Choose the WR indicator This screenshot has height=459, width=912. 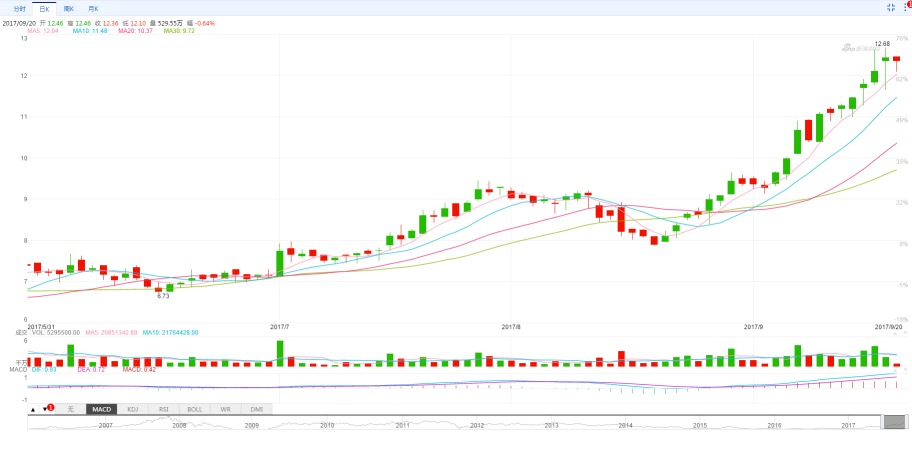click(226, 409)
